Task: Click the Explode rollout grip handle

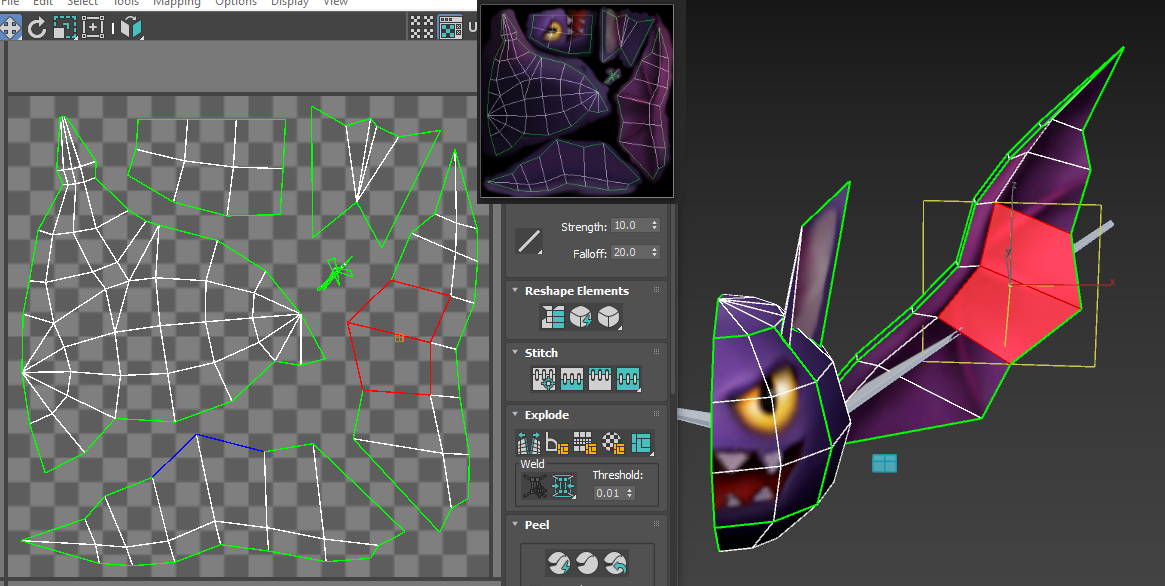Action: click(656, 414)
